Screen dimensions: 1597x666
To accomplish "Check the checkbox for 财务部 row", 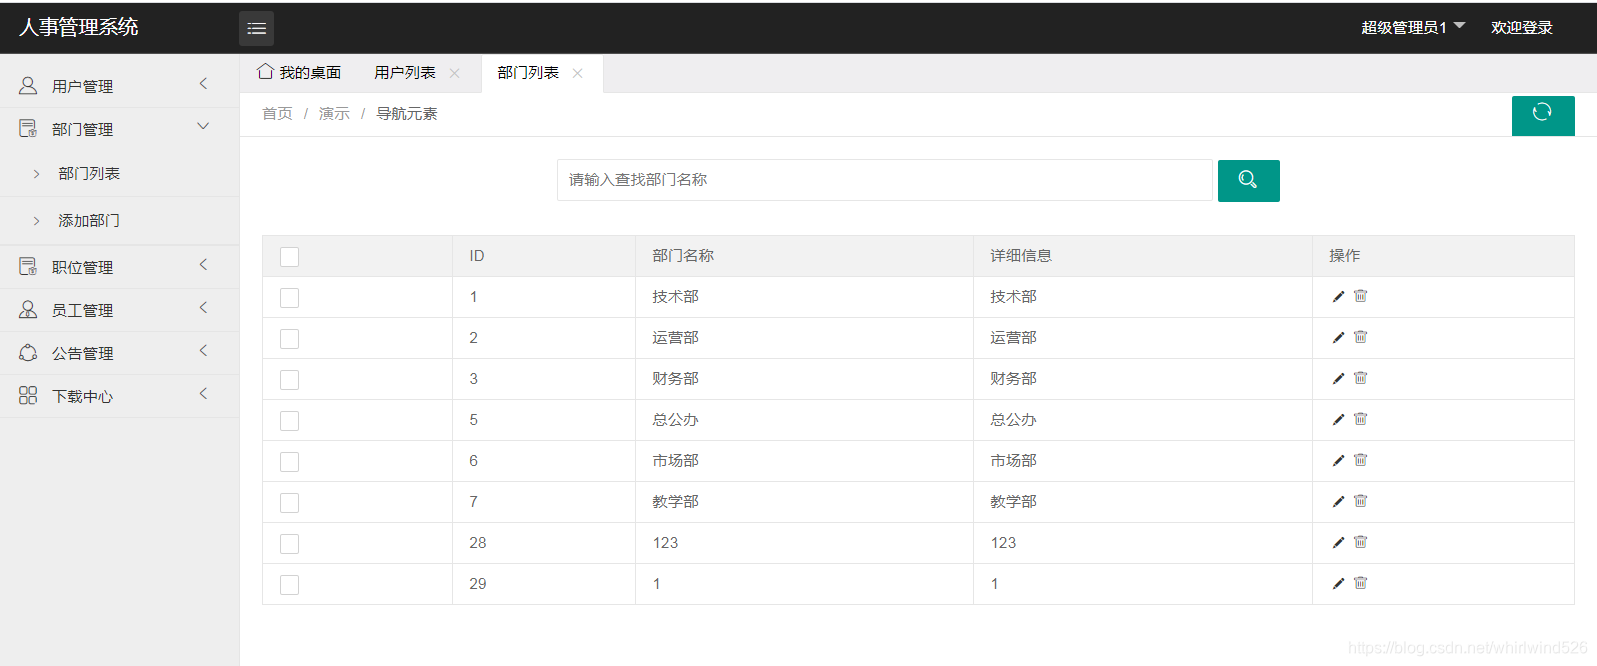I will click(290, 380).
